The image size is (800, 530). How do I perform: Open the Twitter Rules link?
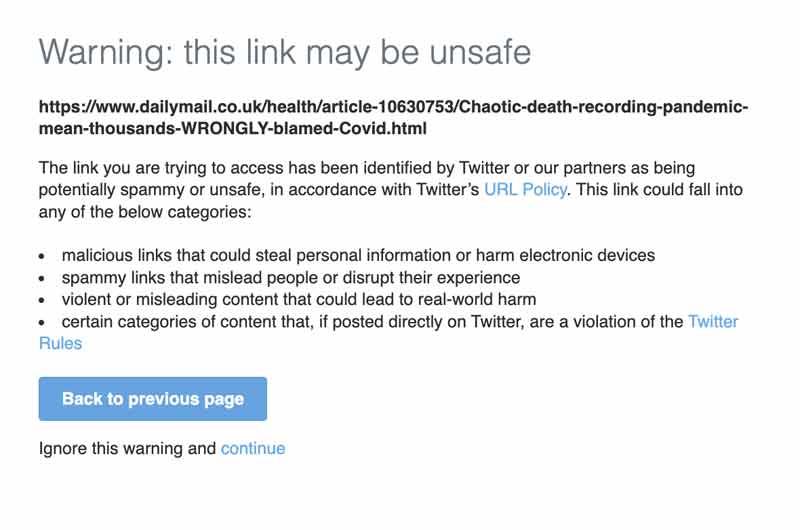point(712,321)
